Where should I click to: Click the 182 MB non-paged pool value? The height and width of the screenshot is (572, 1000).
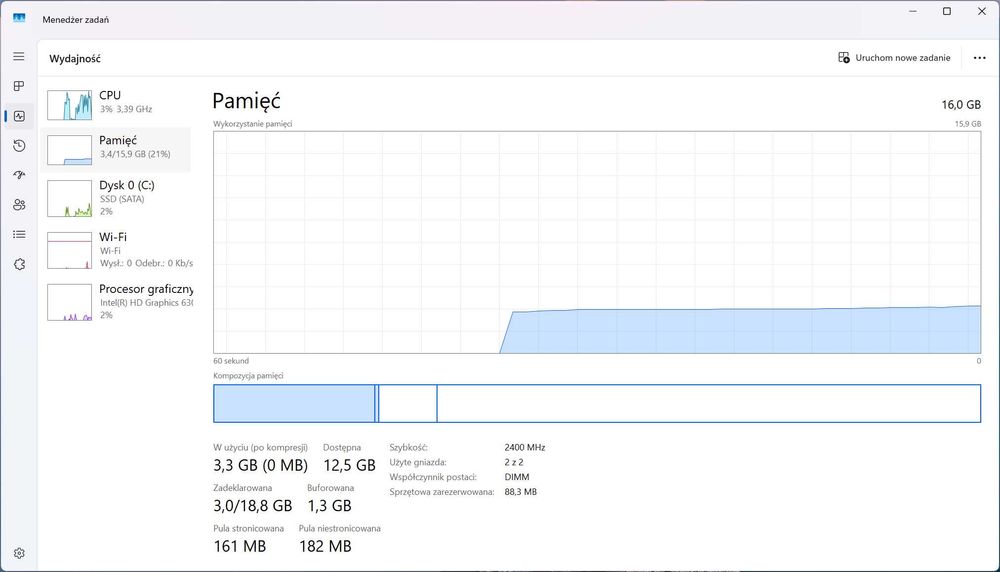pos(325,546)
